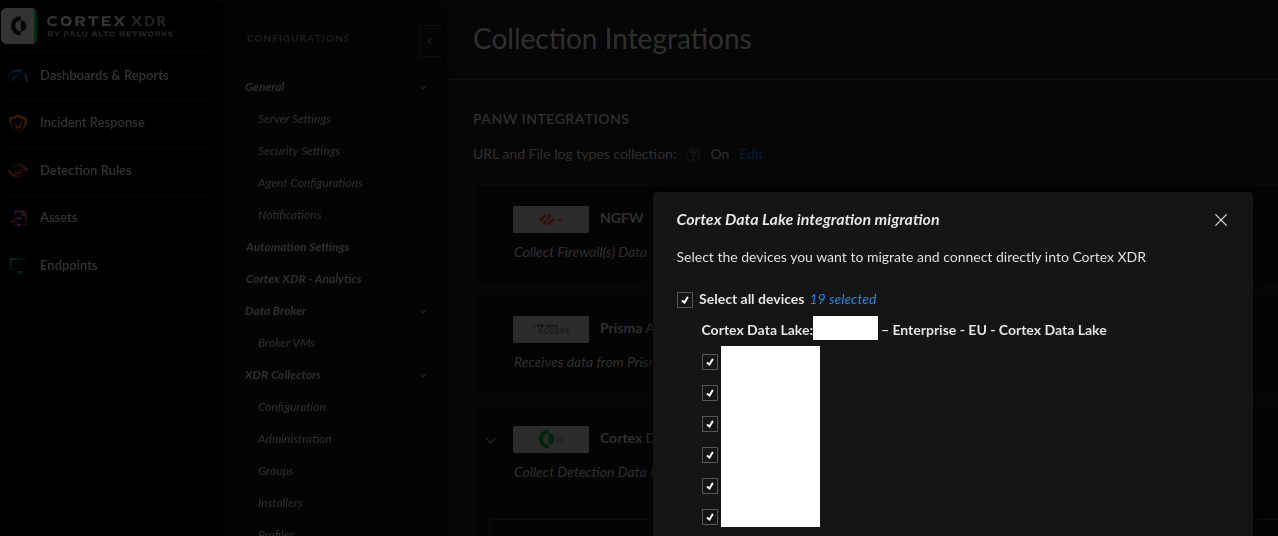
Task: Open Endpoints menu
Action: (69, 266)
